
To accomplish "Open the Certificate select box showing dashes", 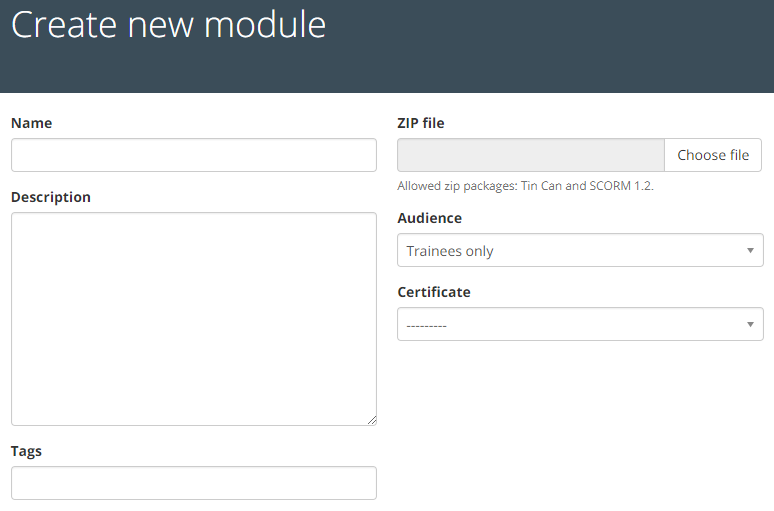I will (580, 324).
